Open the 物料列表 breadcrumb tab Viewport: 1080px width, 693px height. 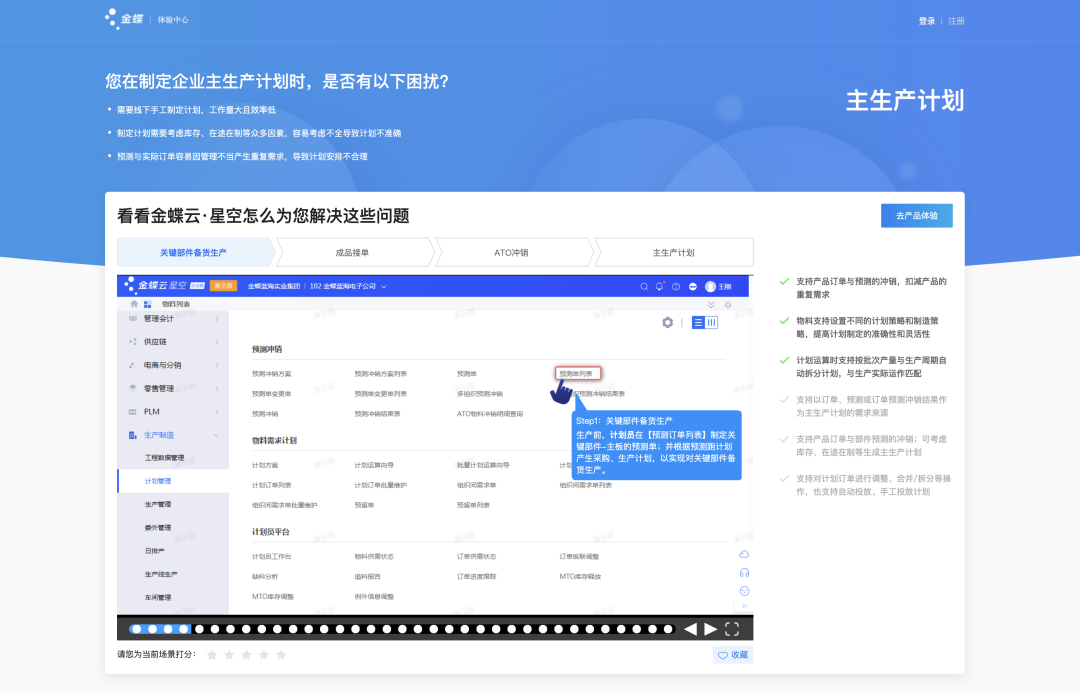(x=176, y=304)
